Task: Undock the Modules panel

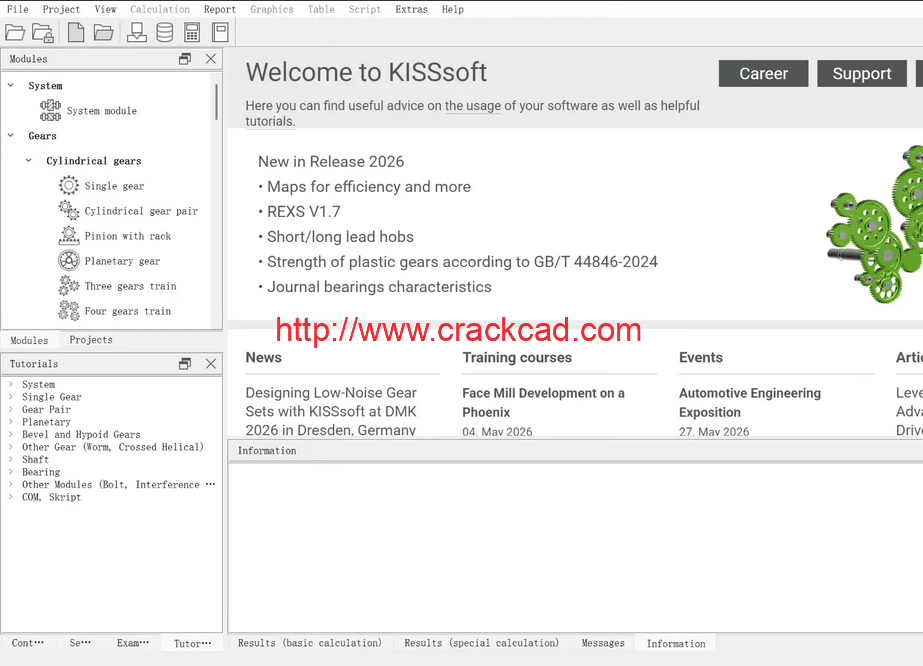Action: [185, 59]
